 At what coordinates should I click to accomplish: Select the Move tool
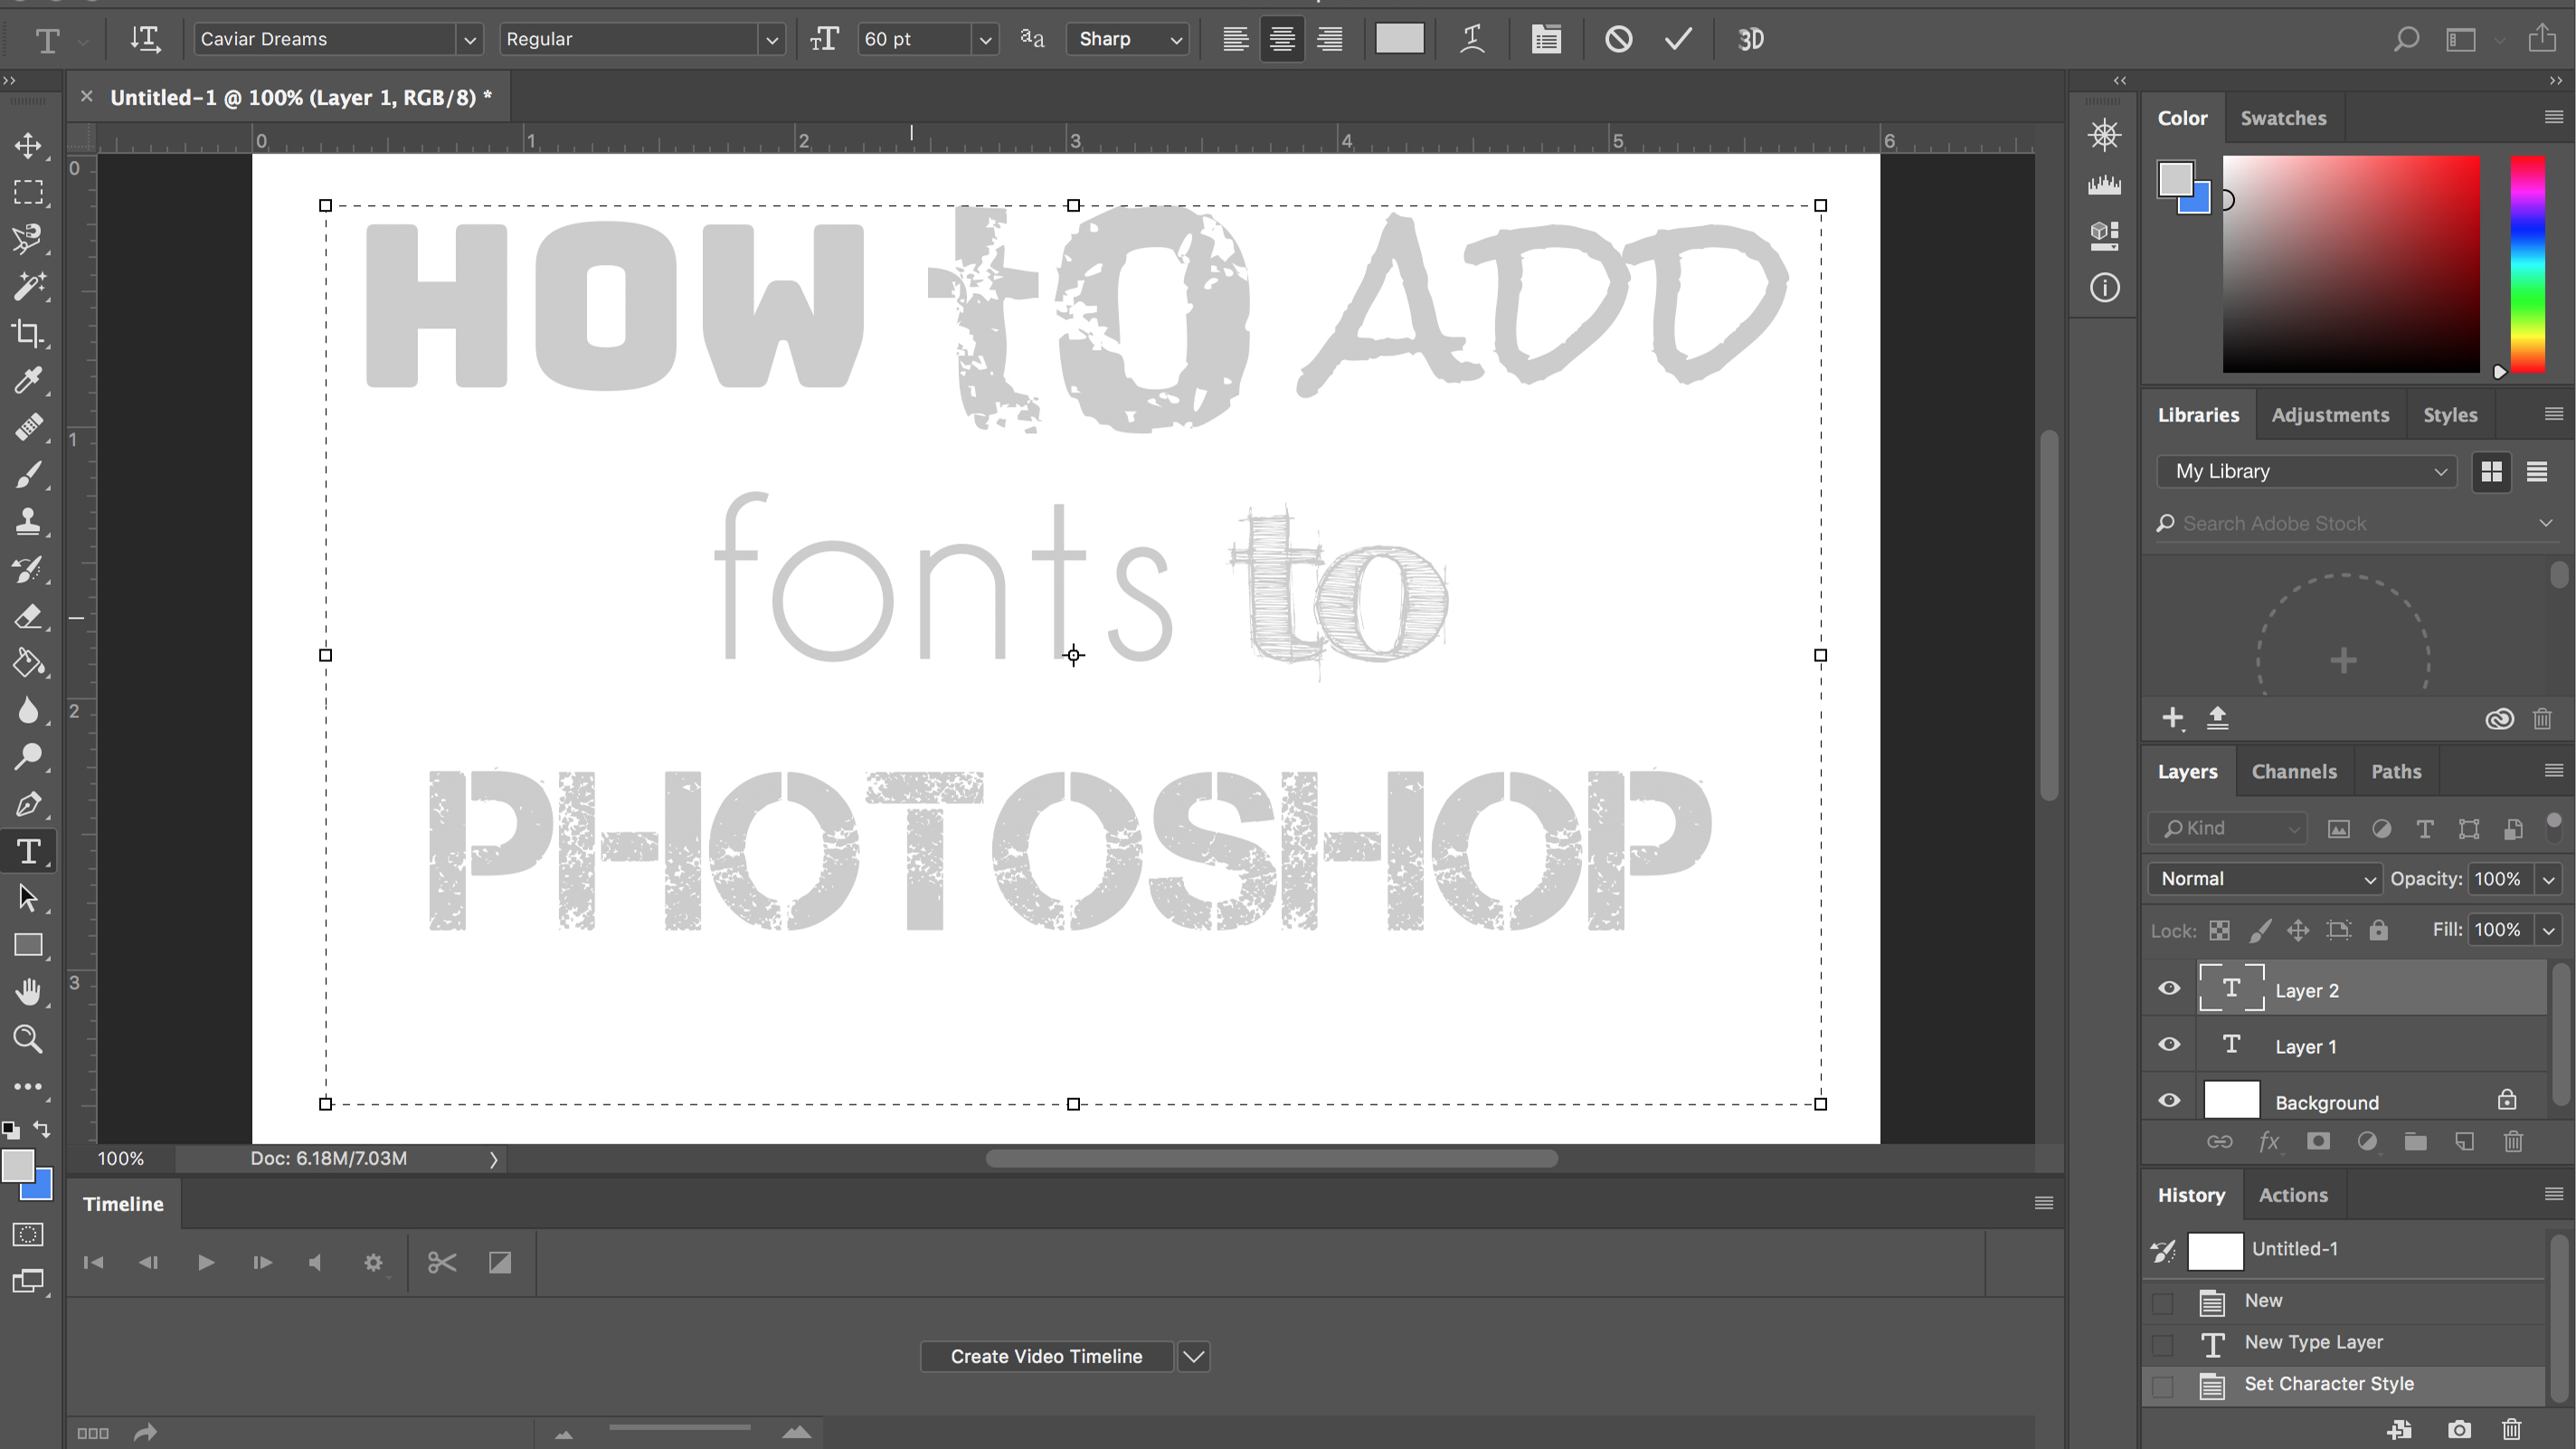[26, 145]
